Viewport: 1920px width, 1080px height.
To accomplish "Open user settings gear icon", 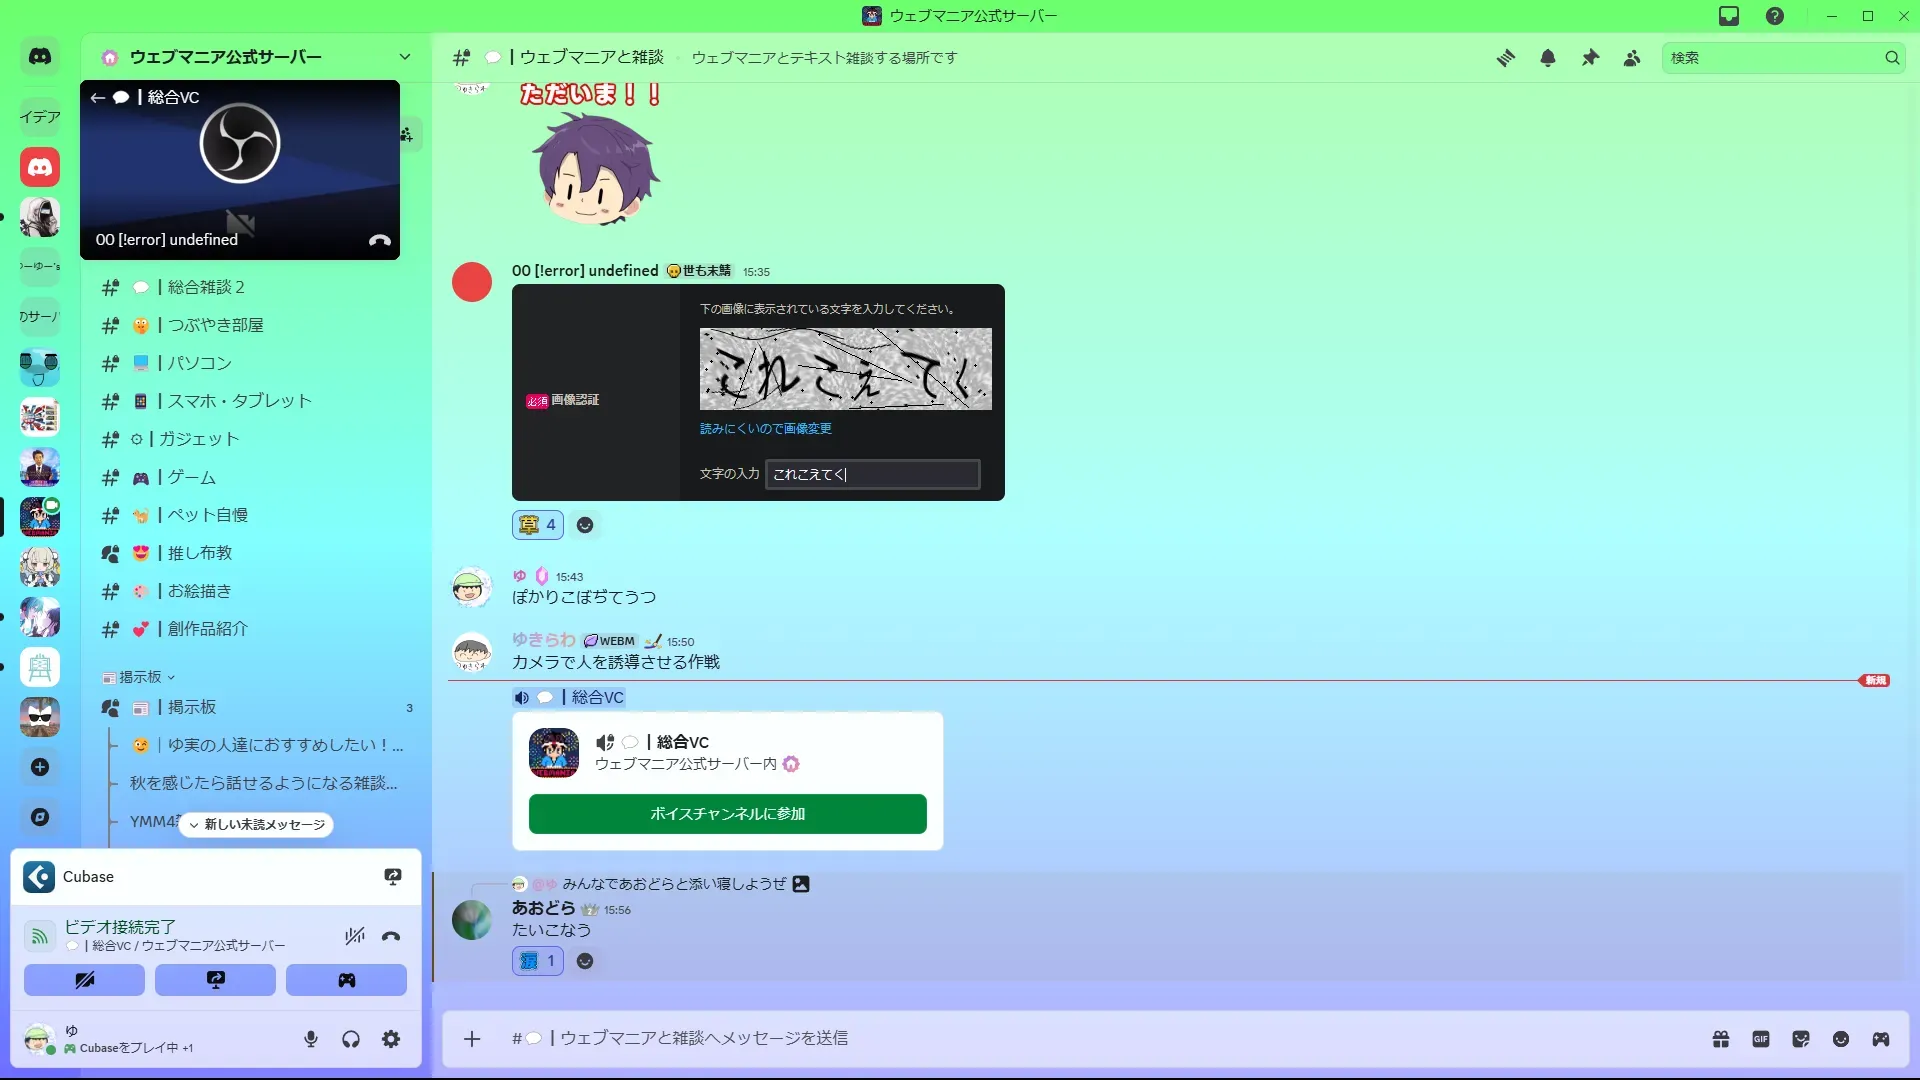I will point(391,1039).
